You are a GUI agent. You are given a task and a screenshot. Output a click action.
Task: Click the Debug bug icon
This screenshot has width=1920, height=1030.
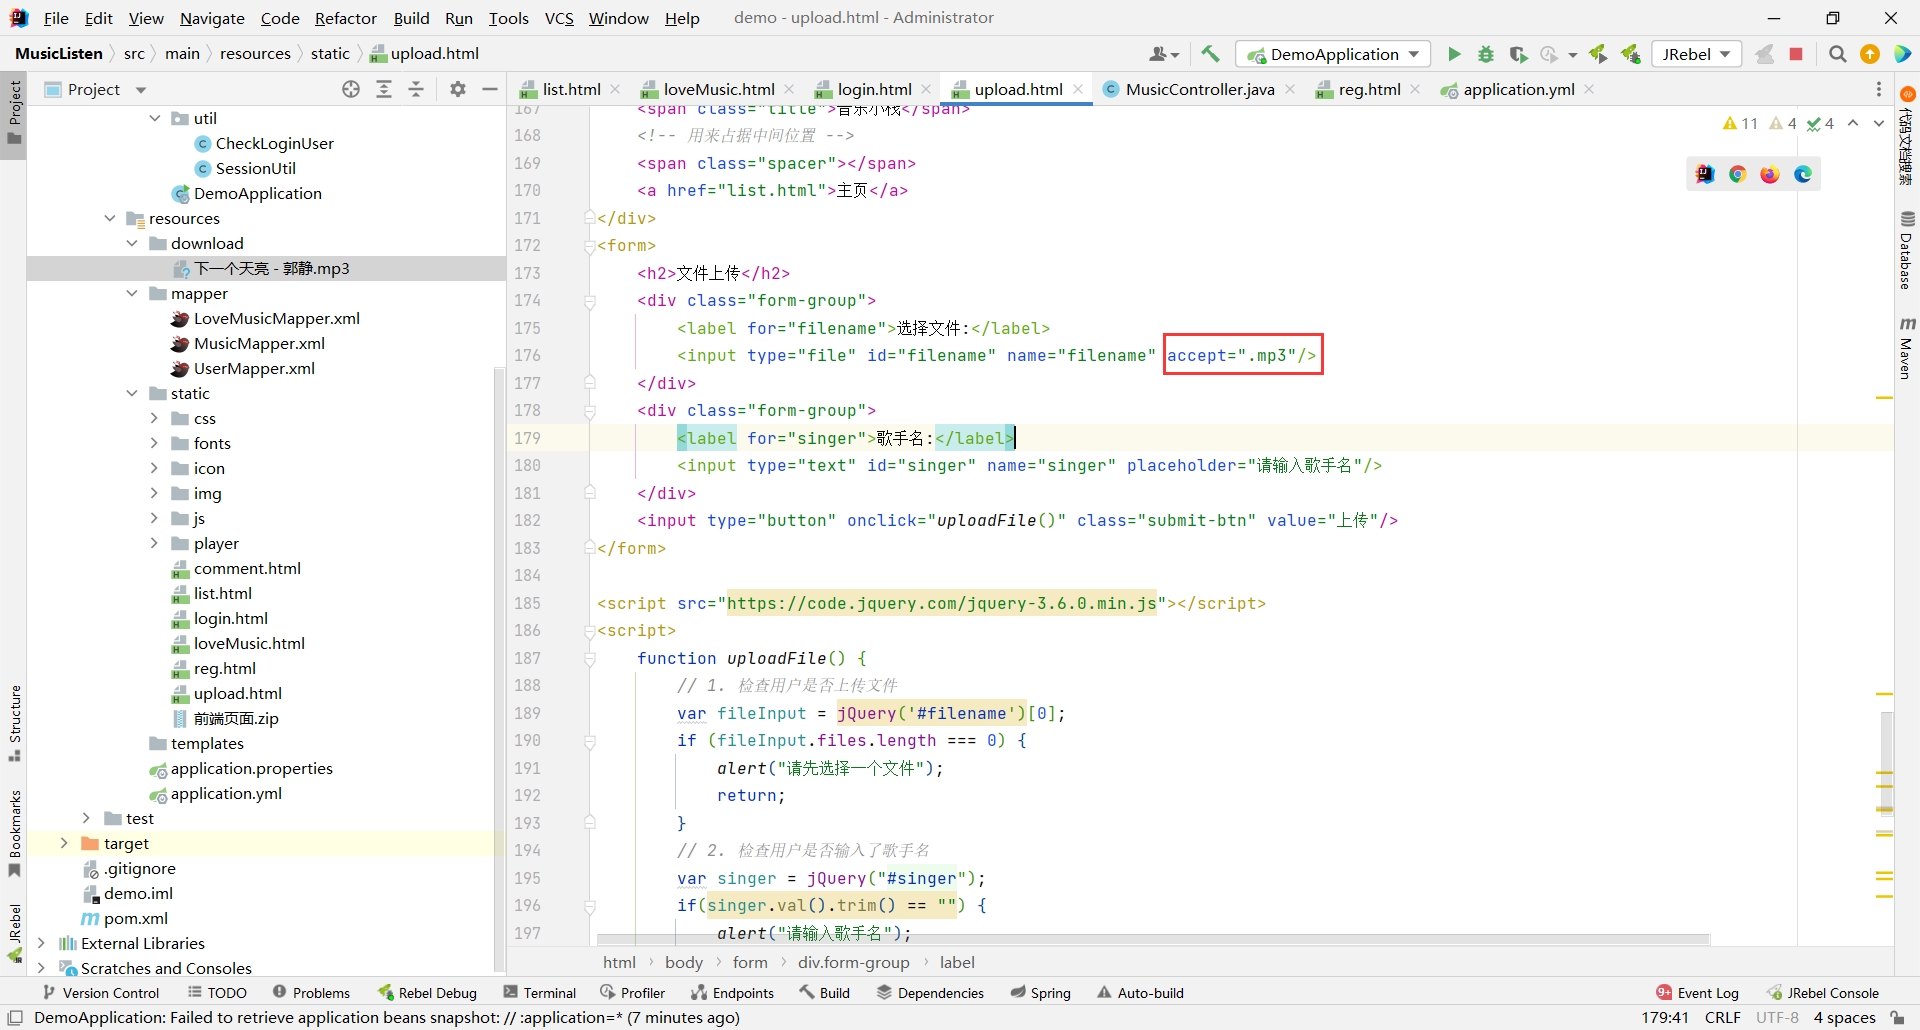[1486, 54]
